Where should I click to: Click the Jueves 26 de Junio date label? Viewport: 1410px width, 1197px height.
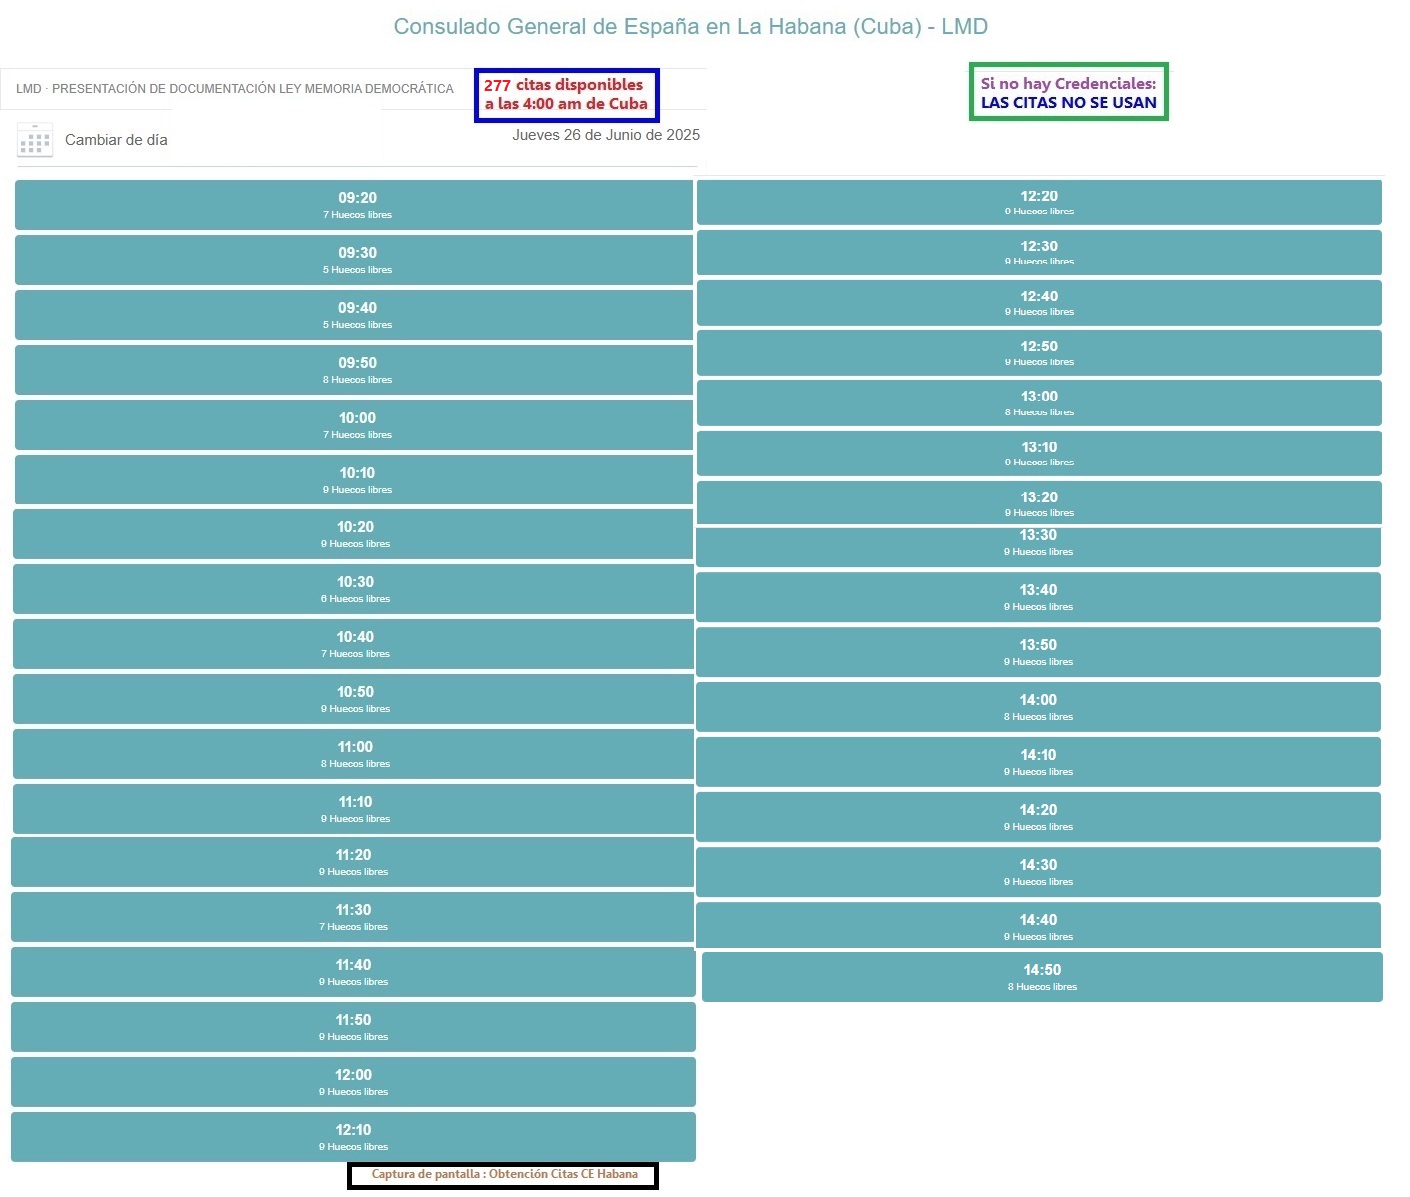click(x=606, y=135)
